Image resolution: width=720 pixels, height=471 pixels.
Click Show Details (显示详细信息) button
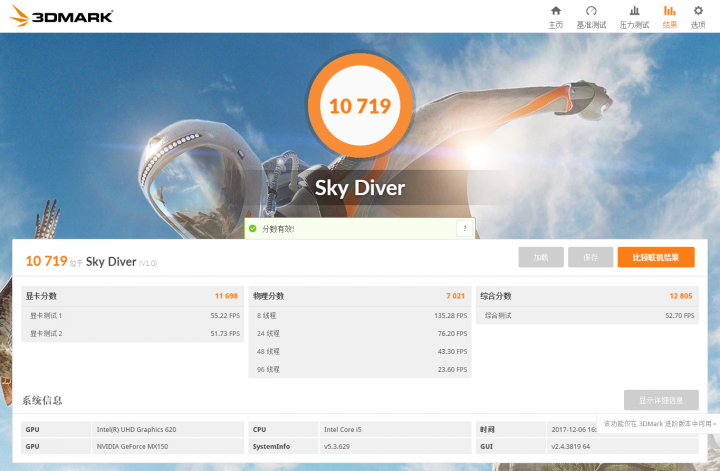[x=661, y=400]
